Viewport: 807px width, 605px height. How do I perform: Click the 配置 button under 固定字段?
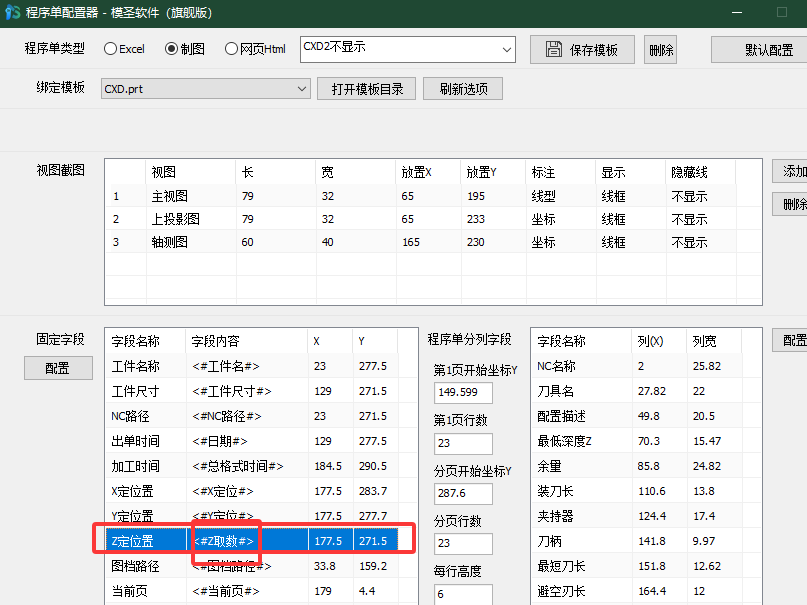(58, 368)
